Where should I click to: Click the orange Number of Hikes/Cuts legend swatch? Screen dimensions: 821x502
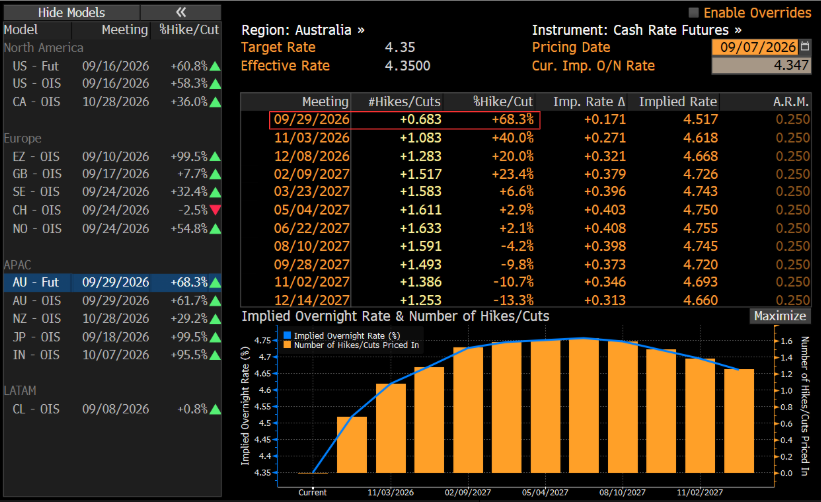[x=287, y=345]
